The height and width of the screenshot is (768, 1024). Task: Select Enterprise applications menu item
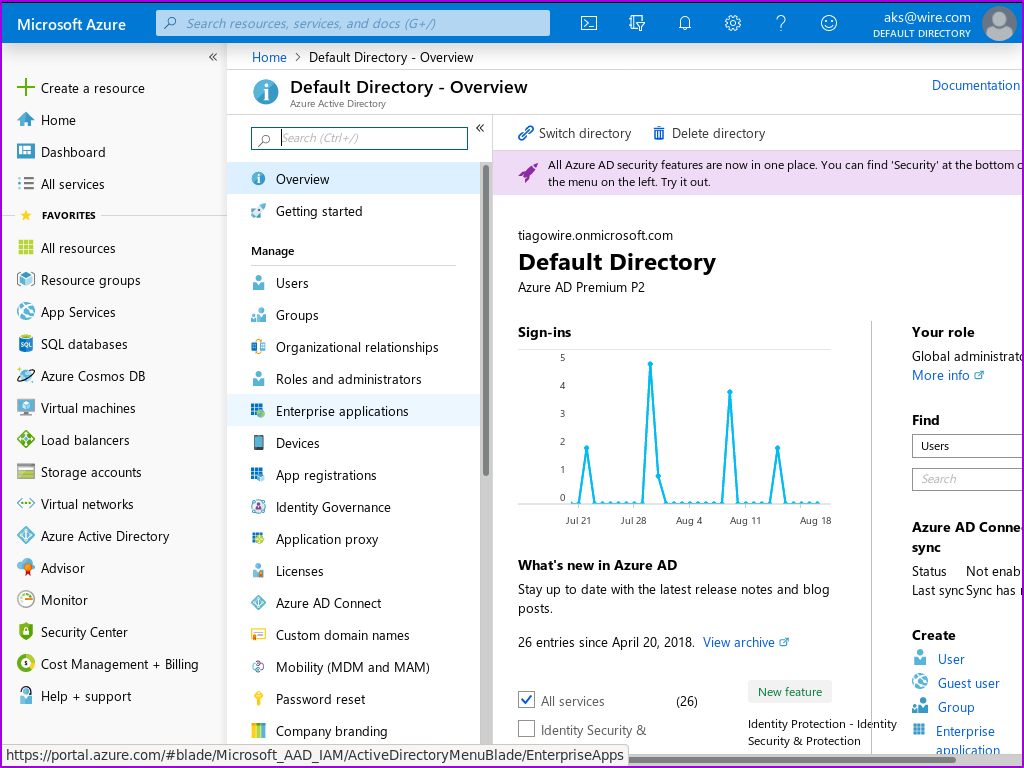click(x=353, y=411)
